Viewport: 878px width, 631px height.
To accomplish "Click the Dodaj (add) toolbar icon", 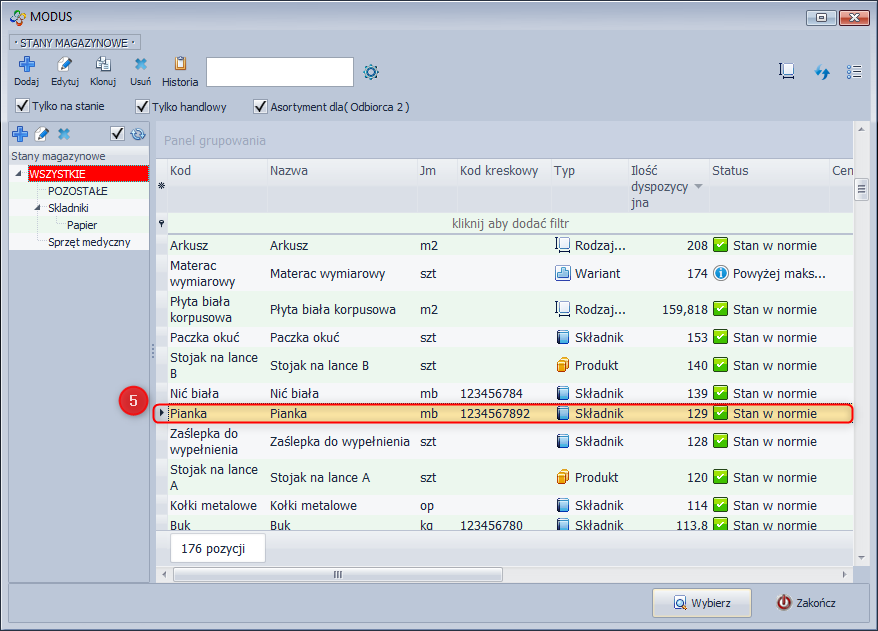I will 26,66.
